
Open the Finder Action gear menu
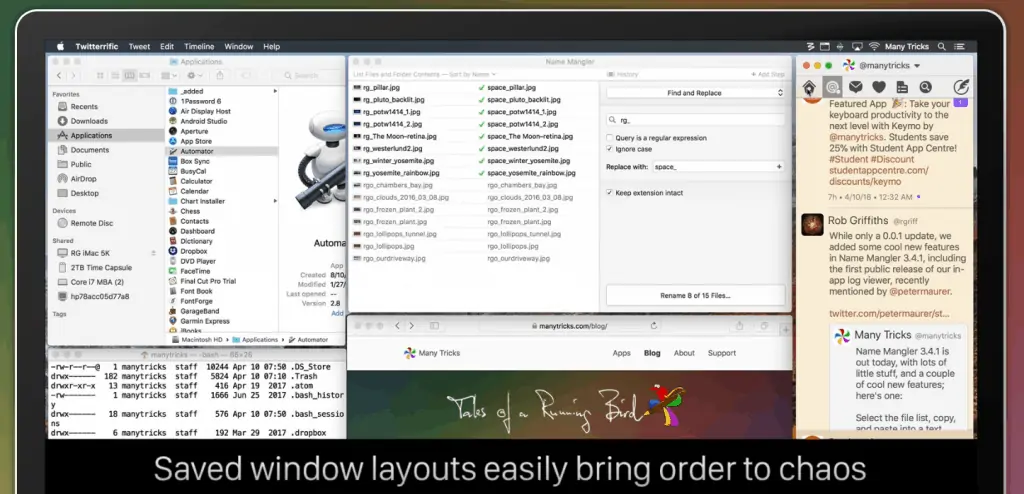pos(194,76)
